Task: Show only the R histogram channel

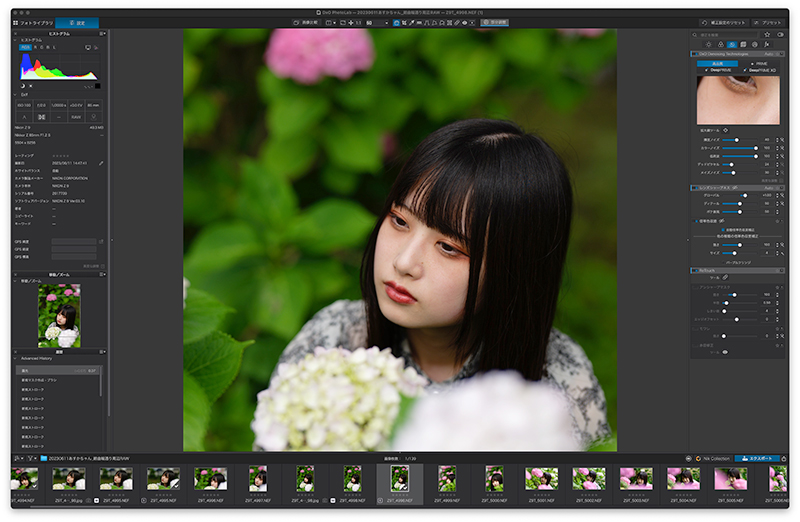Action: (36, 47)
